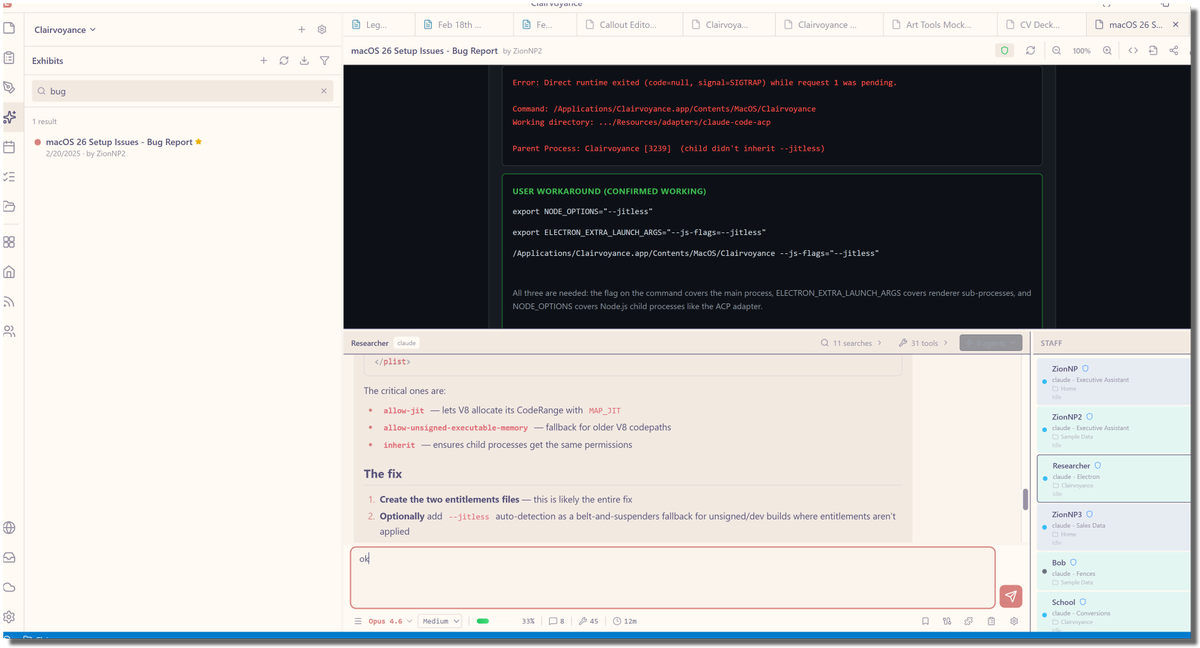Click the plus icon beside Clairvoyance workspace
The image size is (1200, 648).
click(302, 30)
